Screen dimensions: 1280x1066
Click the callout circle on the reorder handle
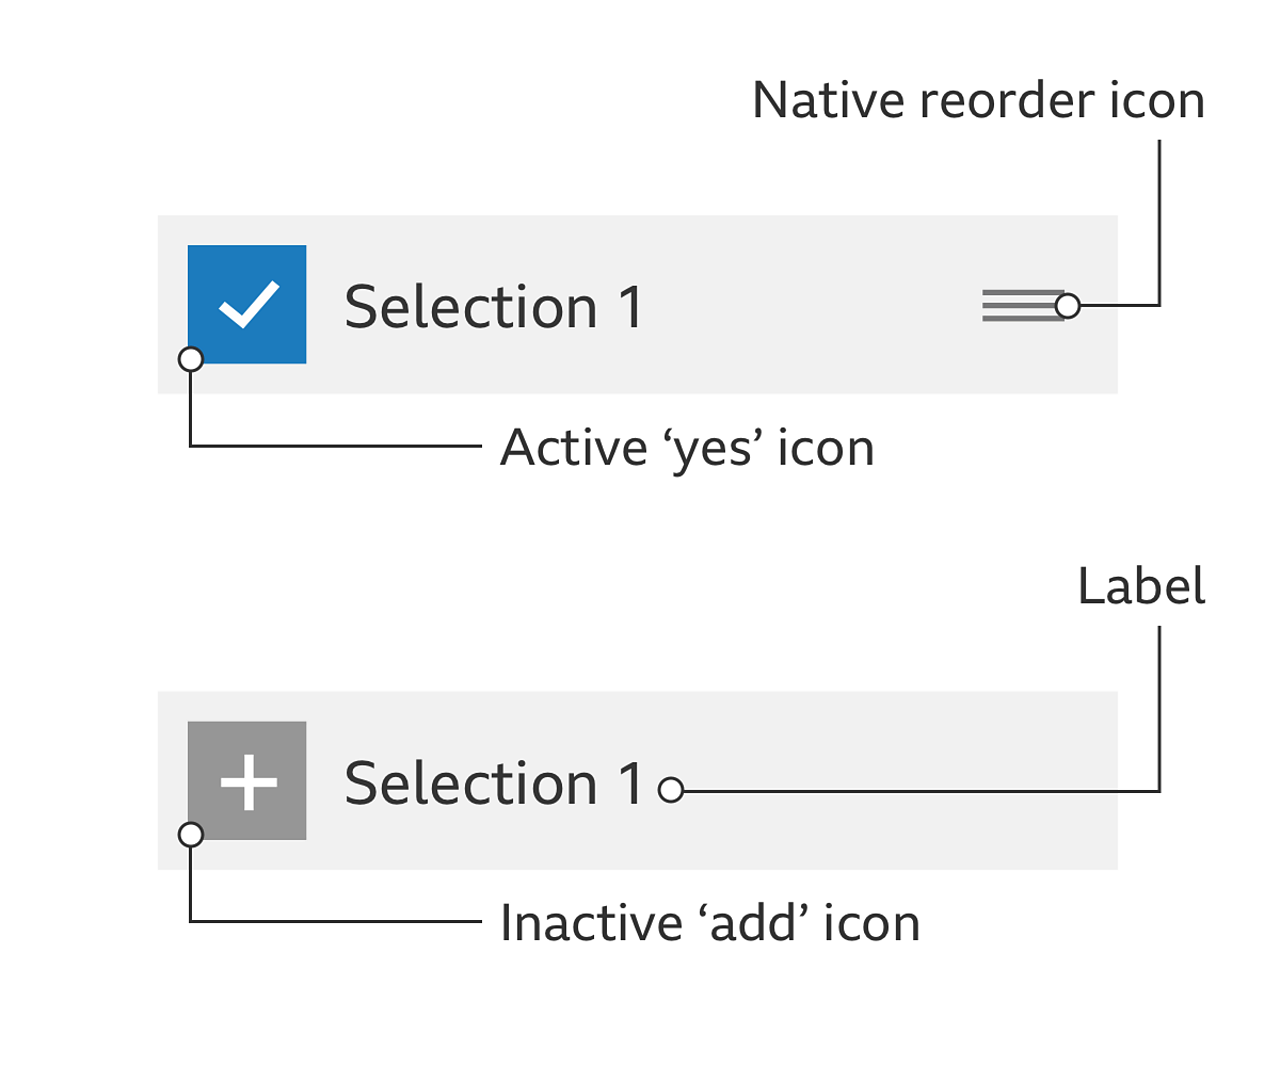coord(1068,306)
